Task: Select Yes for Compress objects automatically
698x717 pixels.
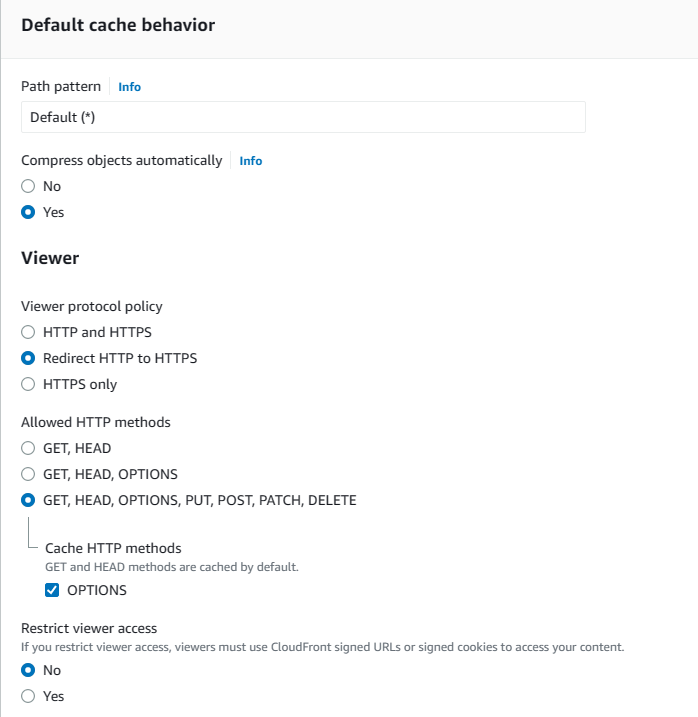Action: click(29, 212)
